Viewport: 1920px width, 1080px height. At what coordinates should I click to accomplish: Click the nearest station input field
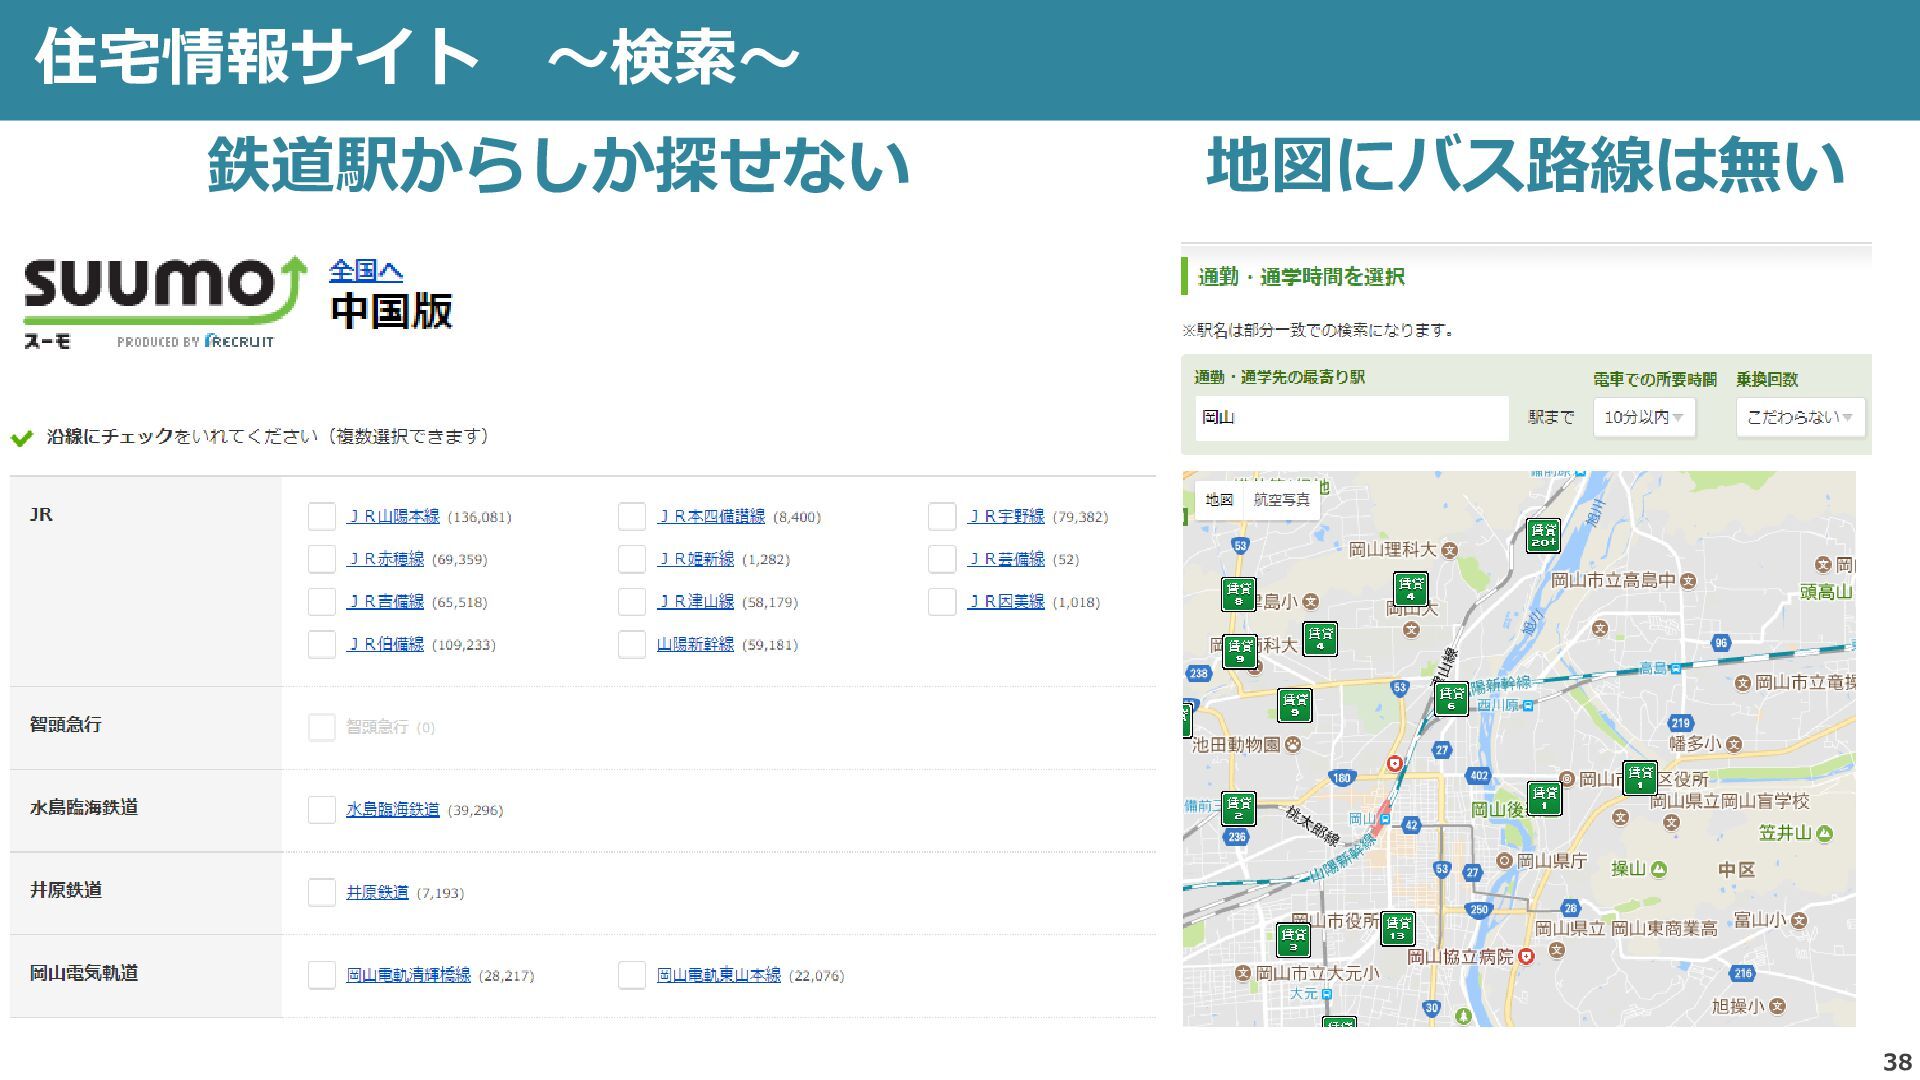click(1351, 417)
